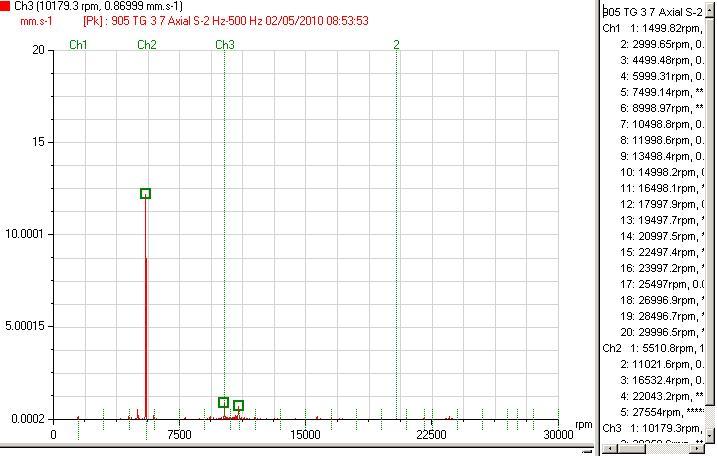Click the green square marker on the tallest peak
Screen dimensions: 717x456
point(145,193)
